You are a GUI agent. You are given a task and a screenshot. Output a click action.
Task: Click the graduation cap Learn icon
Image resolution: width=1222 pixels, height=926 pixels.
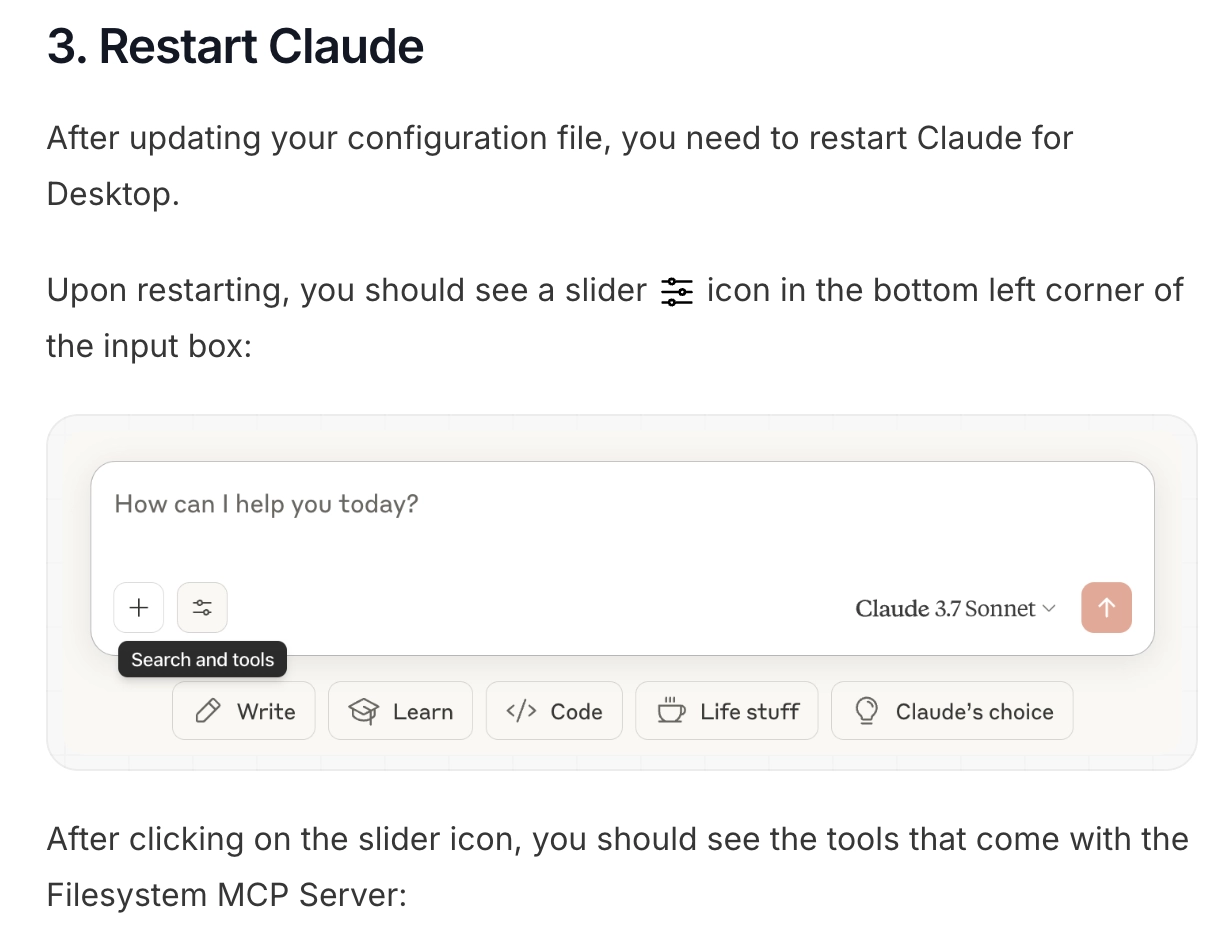click(x=363, y=711)
